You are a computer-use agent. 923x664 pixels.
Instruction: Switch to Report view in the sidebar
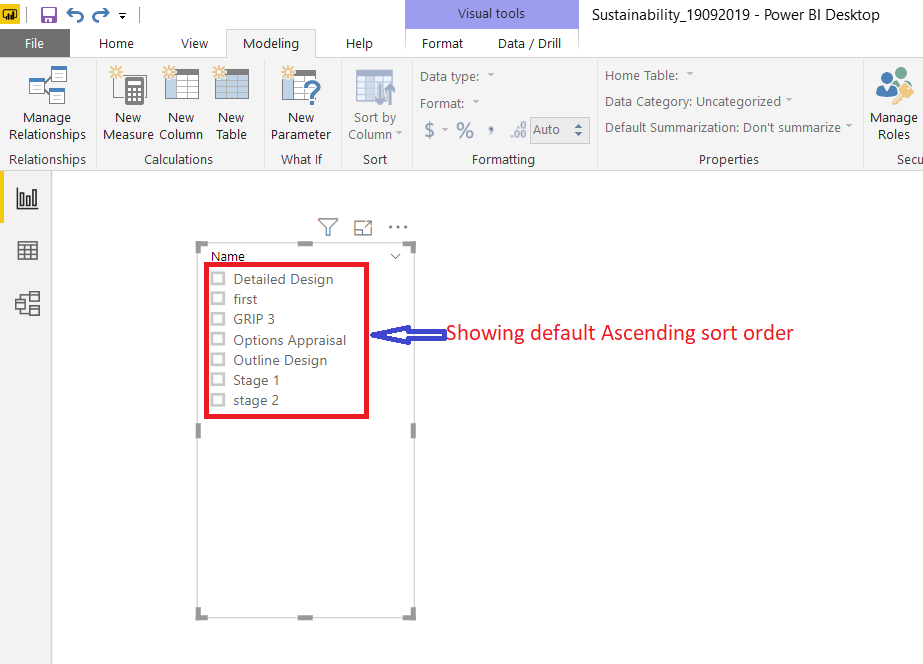coord(27,198)
